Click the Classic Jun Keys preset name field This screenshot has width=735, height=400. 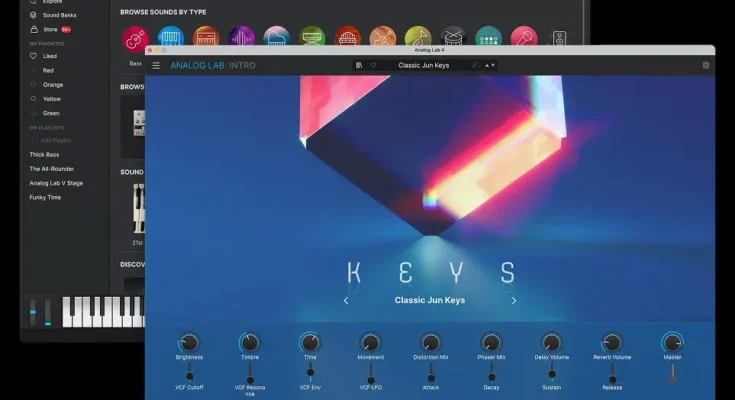(424, 66)
